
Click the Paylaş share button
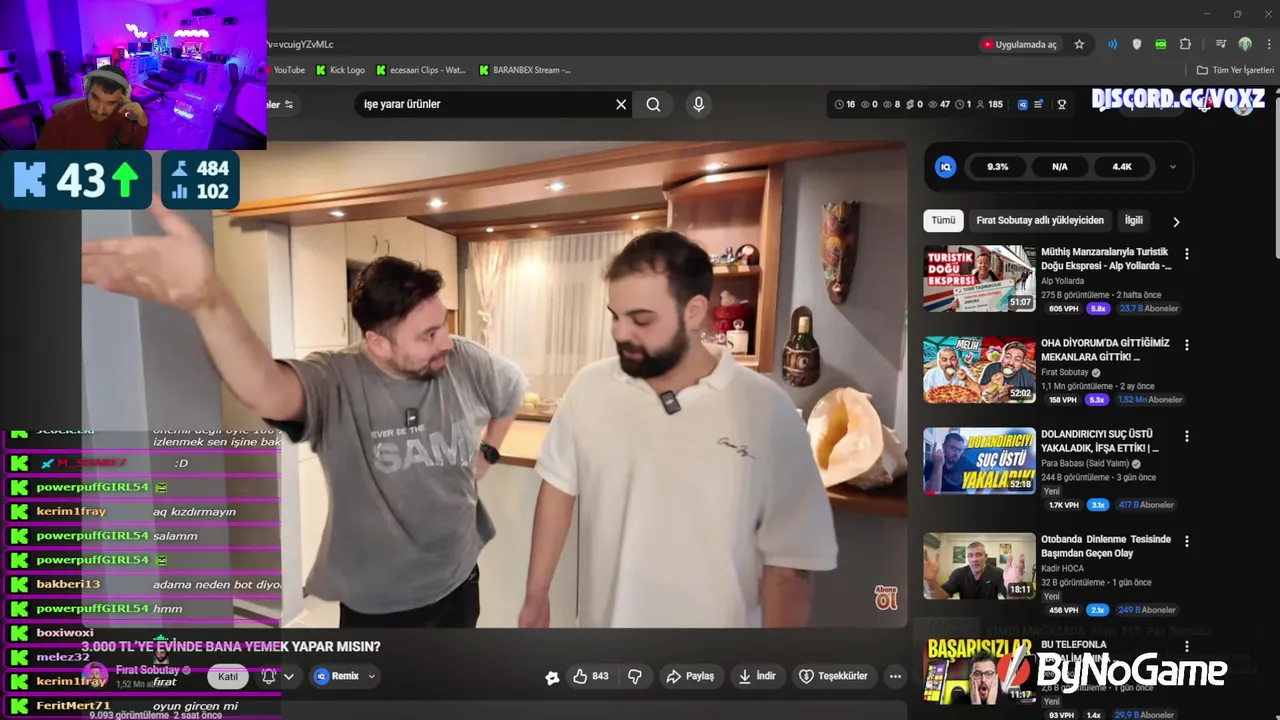point(690,676)
